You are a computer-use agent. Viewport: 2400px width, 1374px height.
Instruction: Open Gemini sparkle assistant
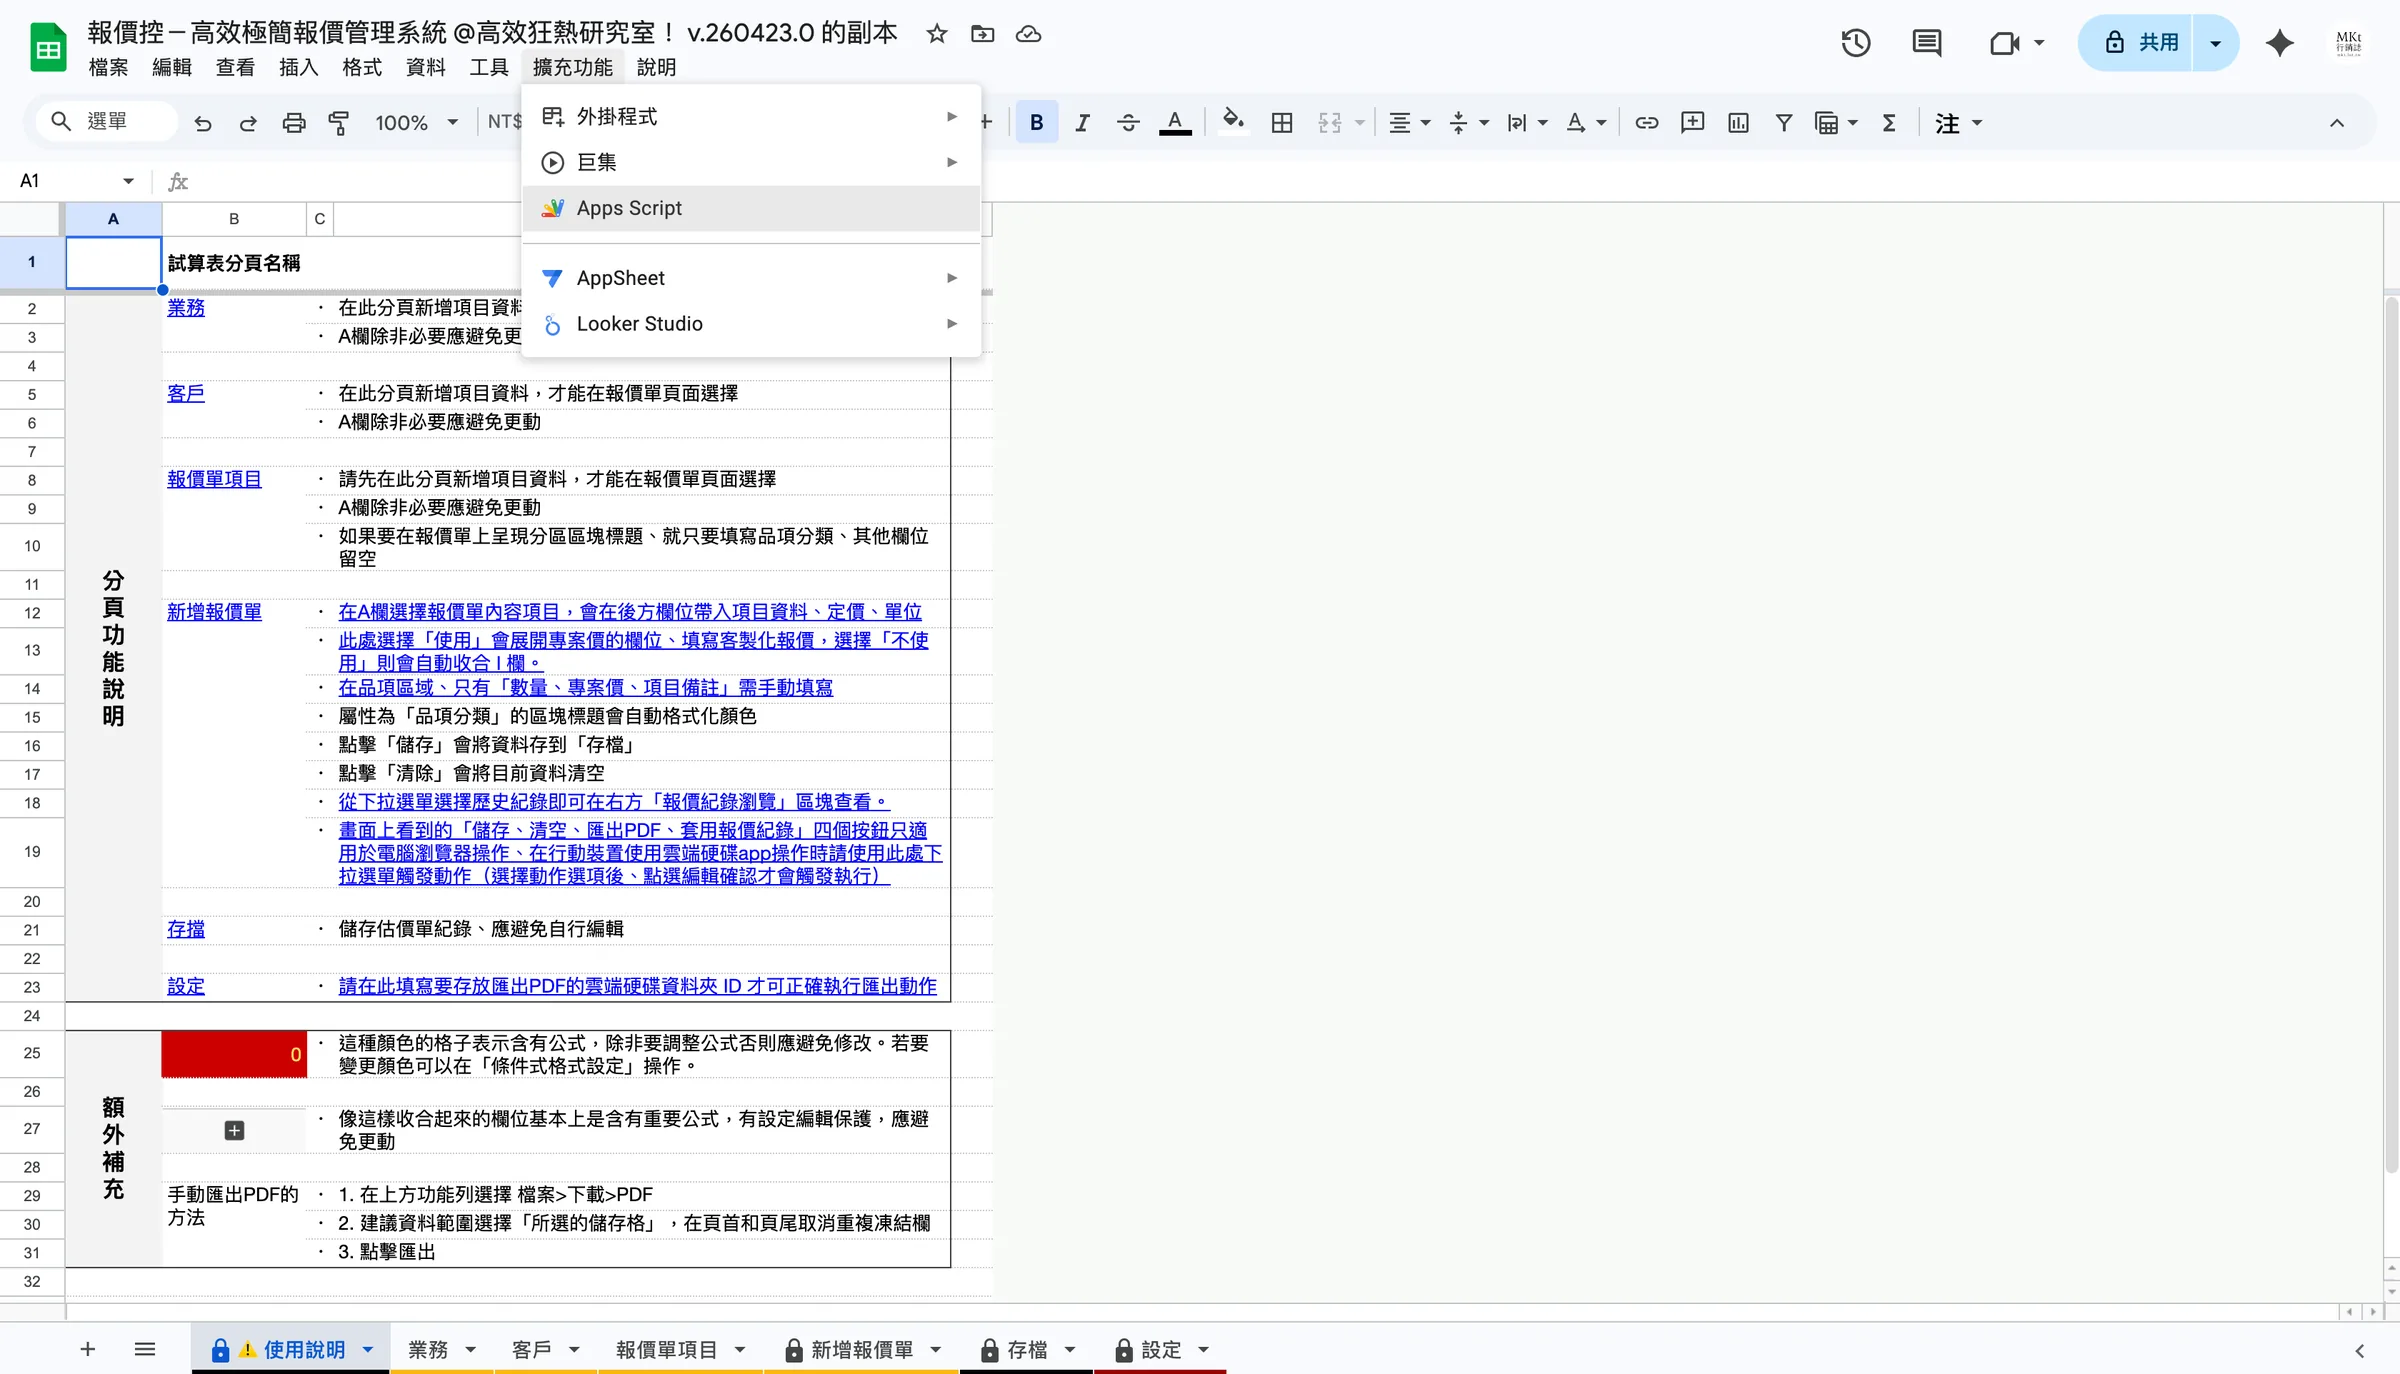point(2280,43)
